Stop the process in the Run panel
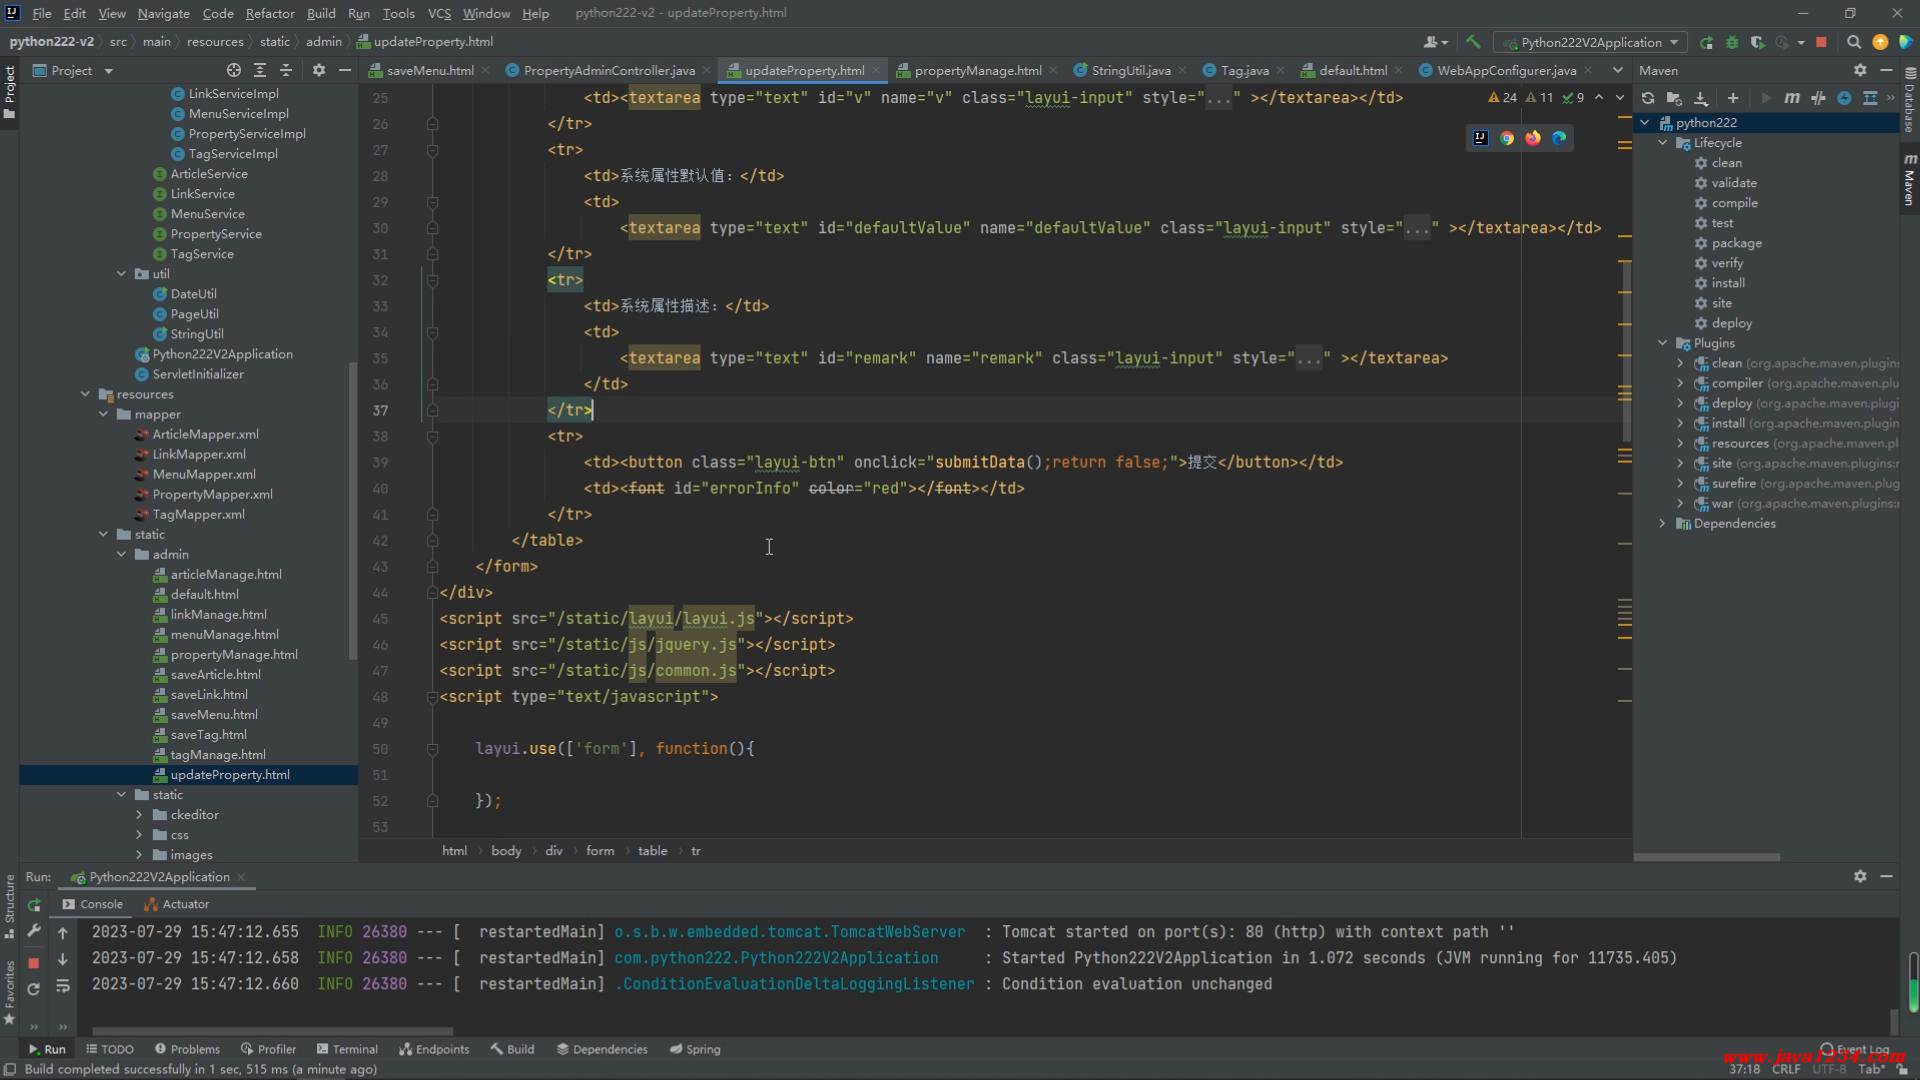Screen dimensions: 1920x1080 [33, 962]
